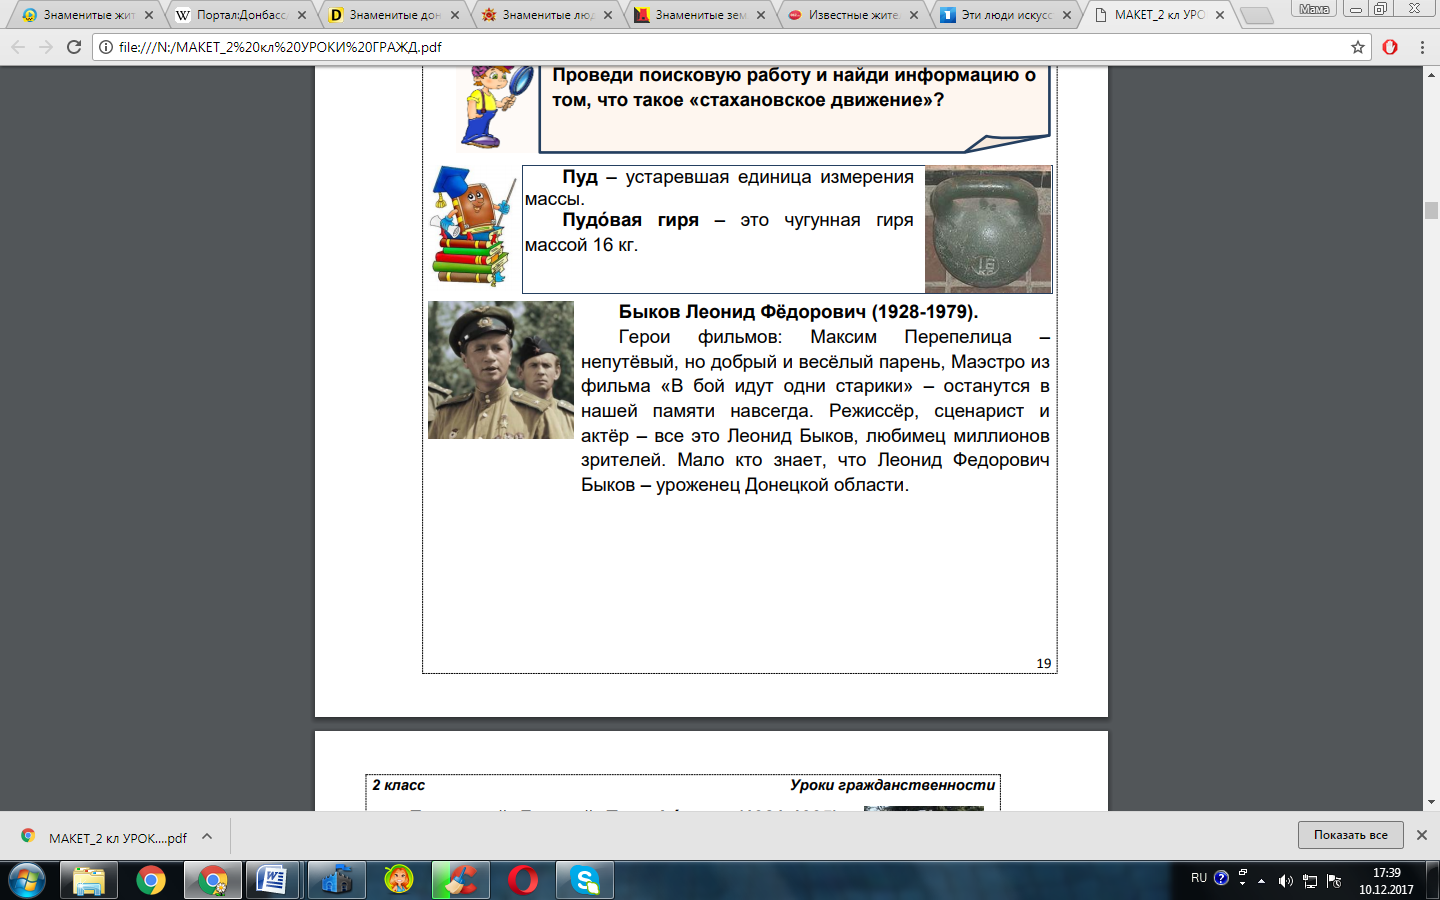Viewport: 1440px width, 900px height.
Task: Click the bold word 'Пуд' definition term
Action: [x=580, y=177]
